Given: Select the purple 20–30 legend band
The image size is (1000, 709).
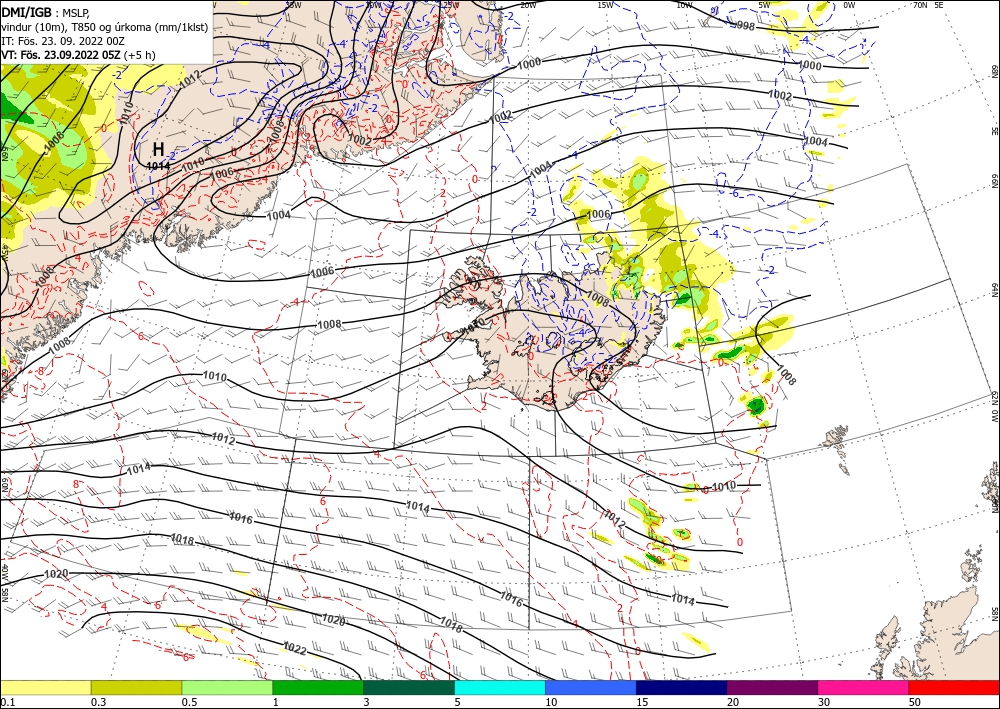Looking at the screenshot, I should pyautogui.click(x=772, y=687).
